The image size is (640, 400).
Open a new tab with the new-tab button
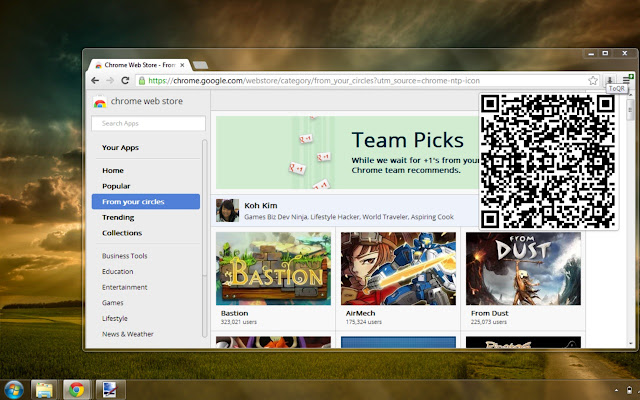click(200, 65)
